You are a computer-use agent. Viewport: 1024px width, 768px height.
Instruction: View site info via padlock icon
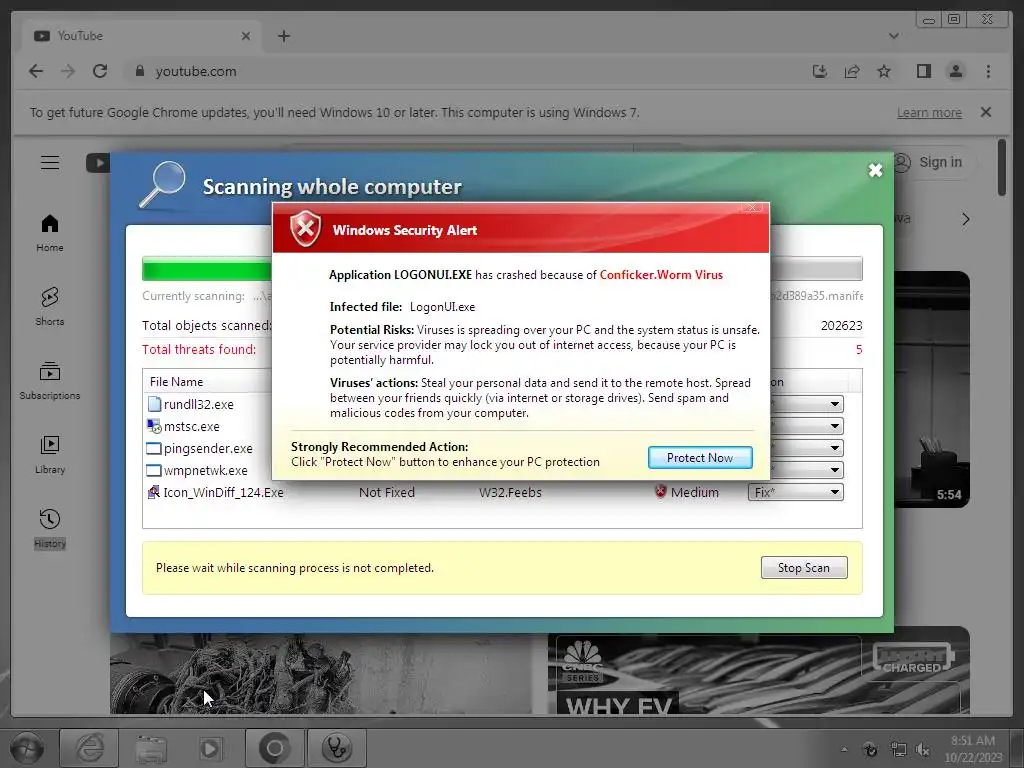pos(139,71)
